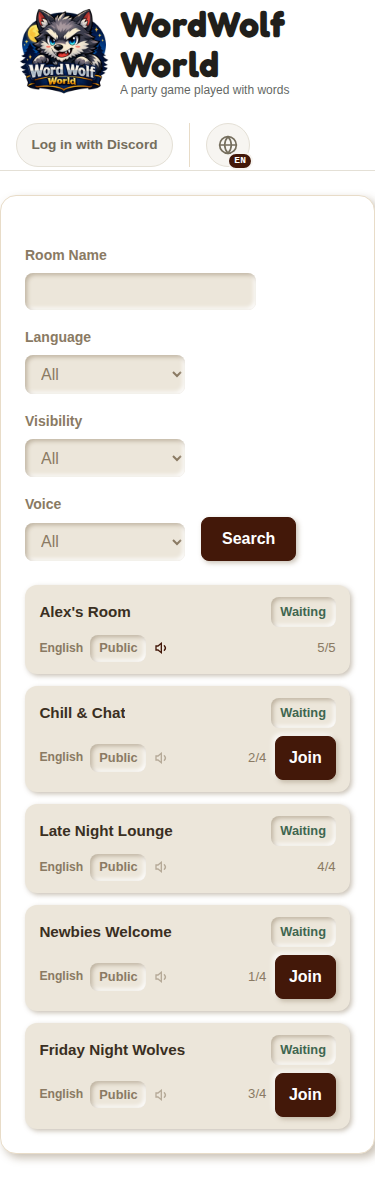
Task: Join the Newbies Welcome room
Action: click(305, 977)
